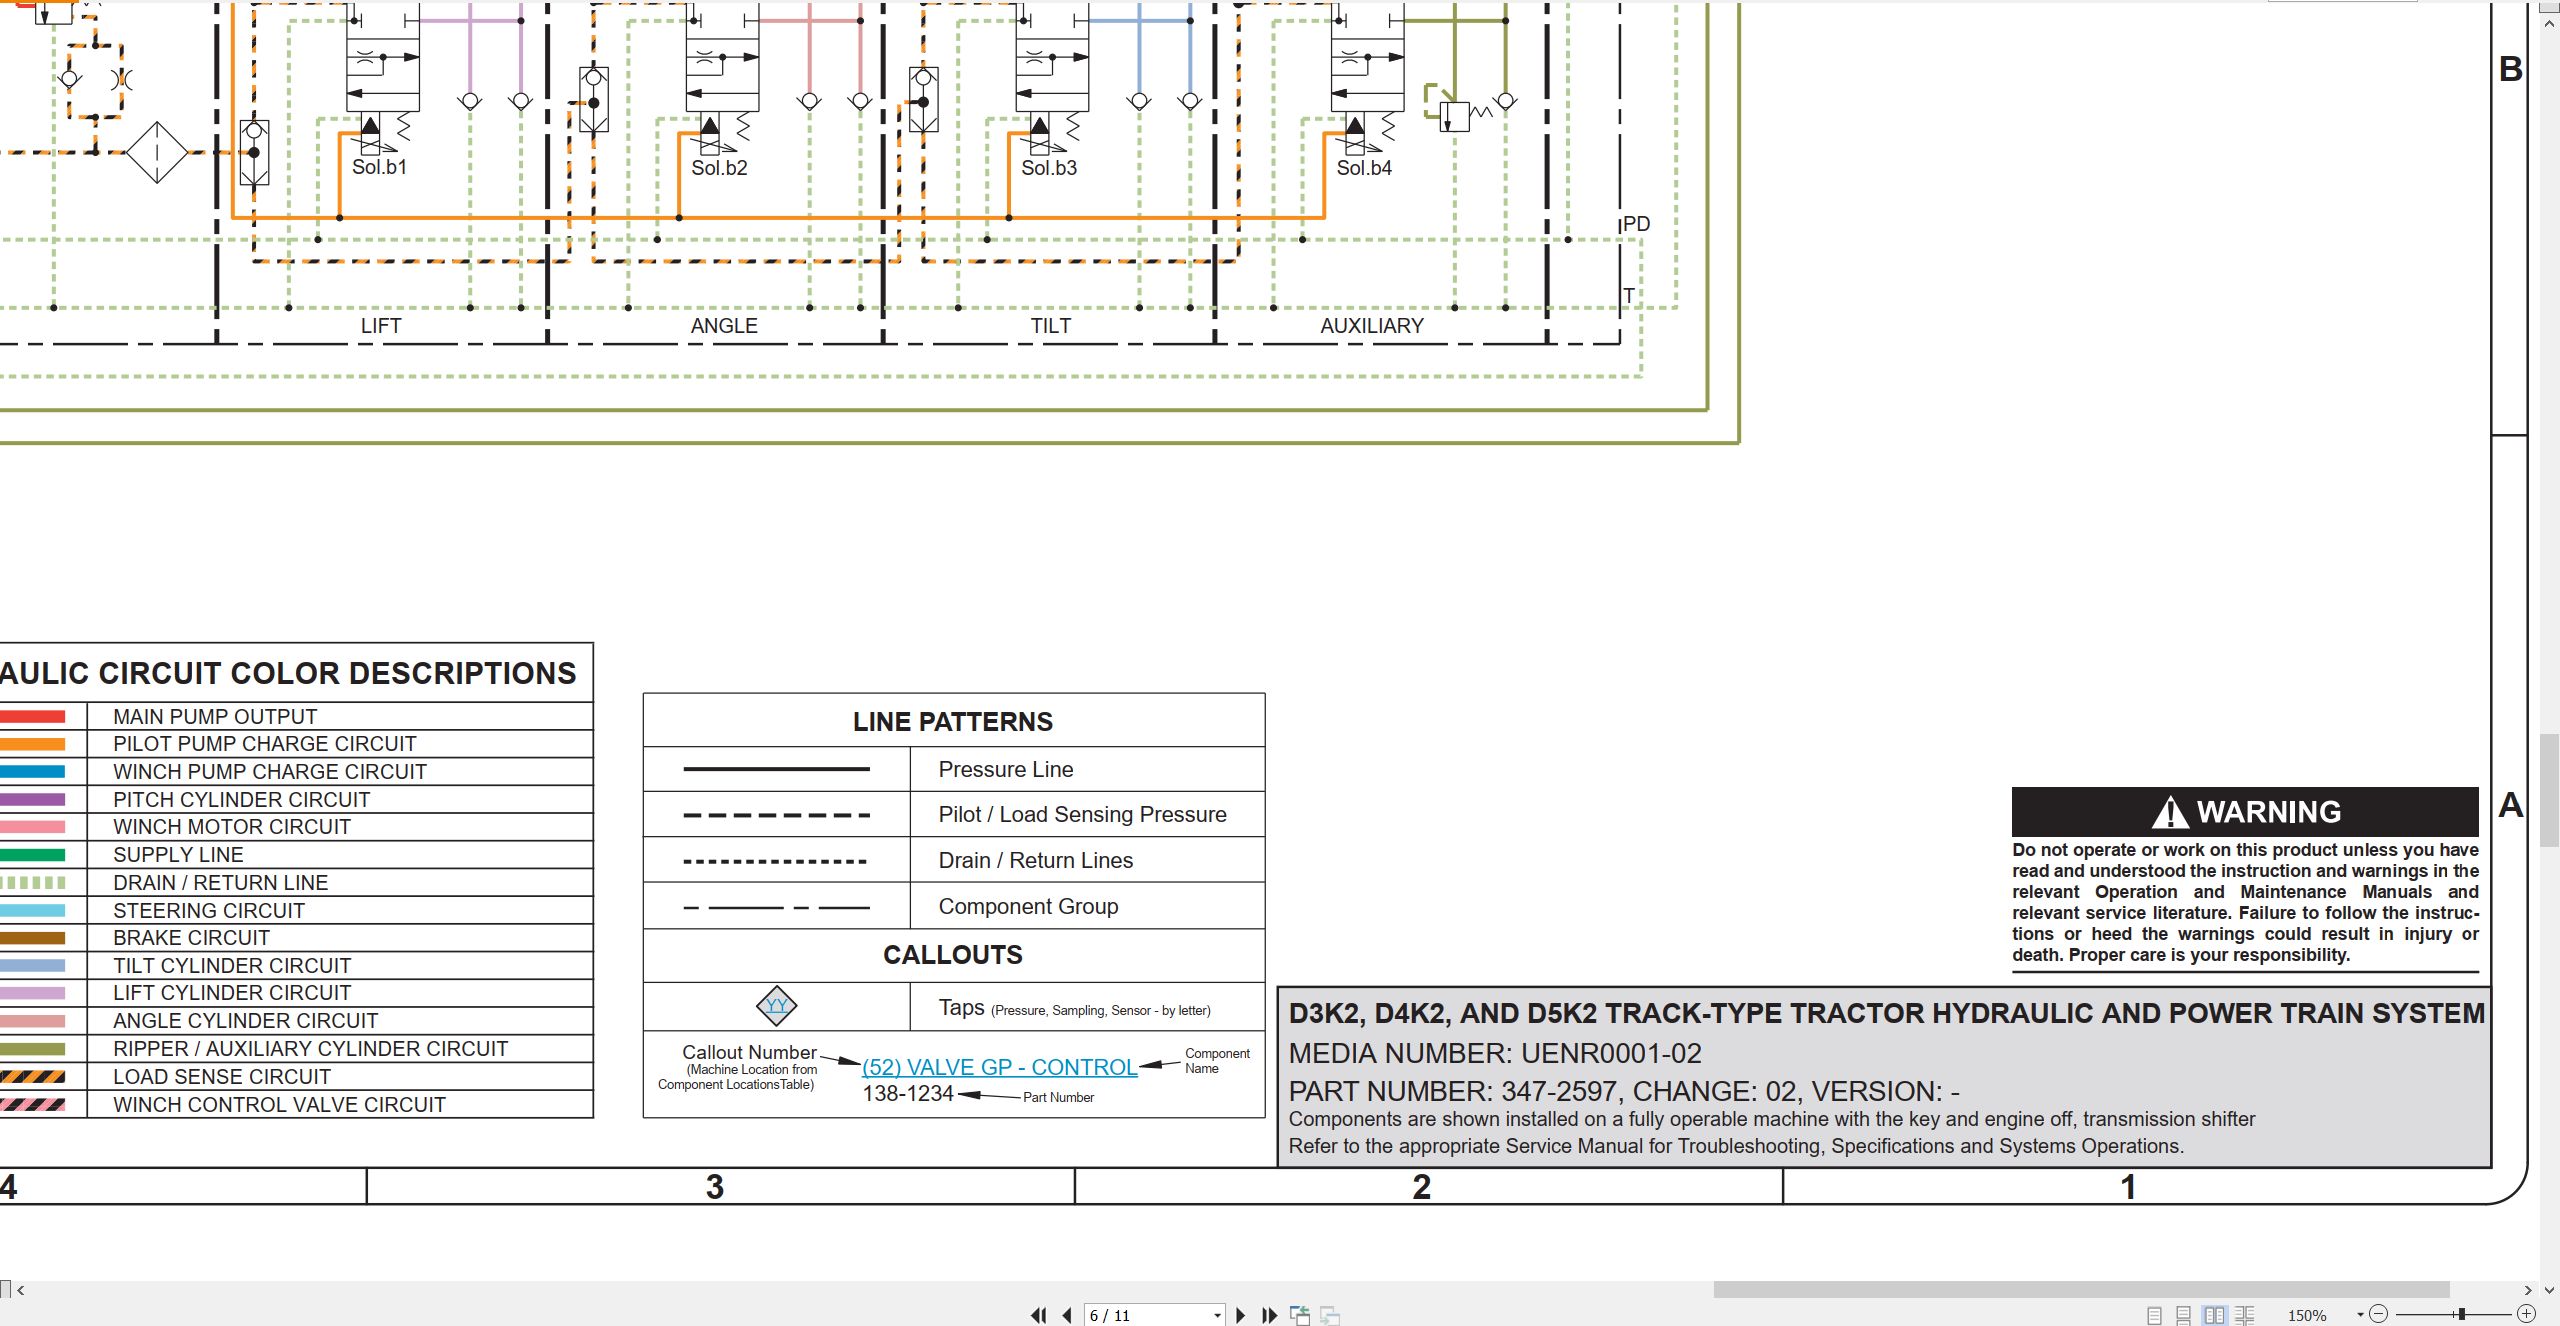Open the 150% zoom level dropdown
The width and height of the screenshot is (2560, 1326).
pyautogui.click(x=2360, y=1315)
